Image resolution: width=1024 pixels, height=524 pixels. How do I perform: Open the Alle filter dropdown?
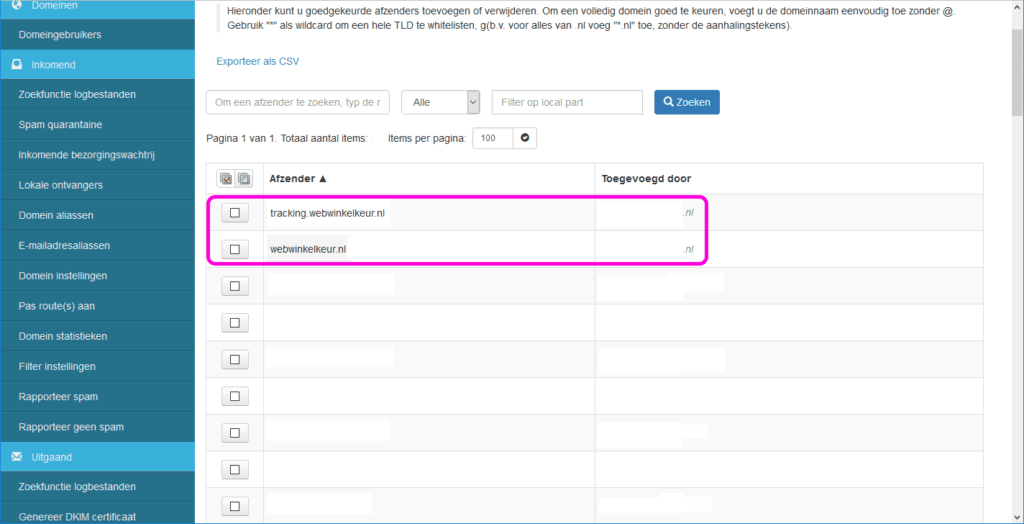click(440, 102)
